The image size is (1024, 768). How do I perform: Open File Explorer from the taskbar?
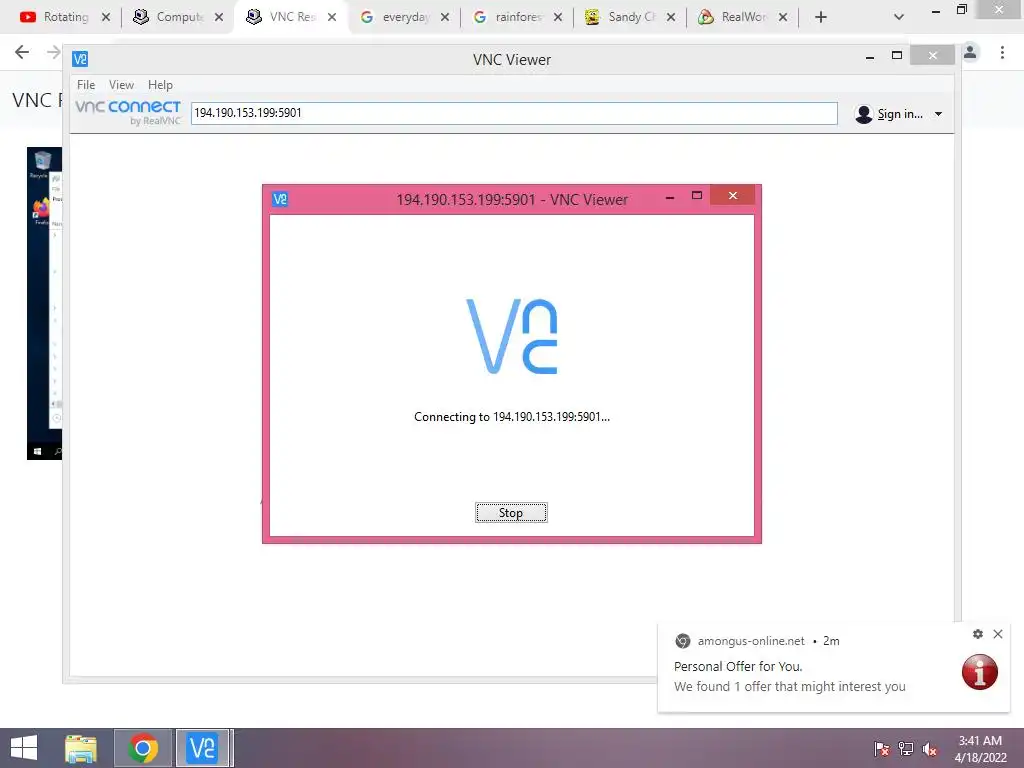pyautogui.click(x=81, y=748)
